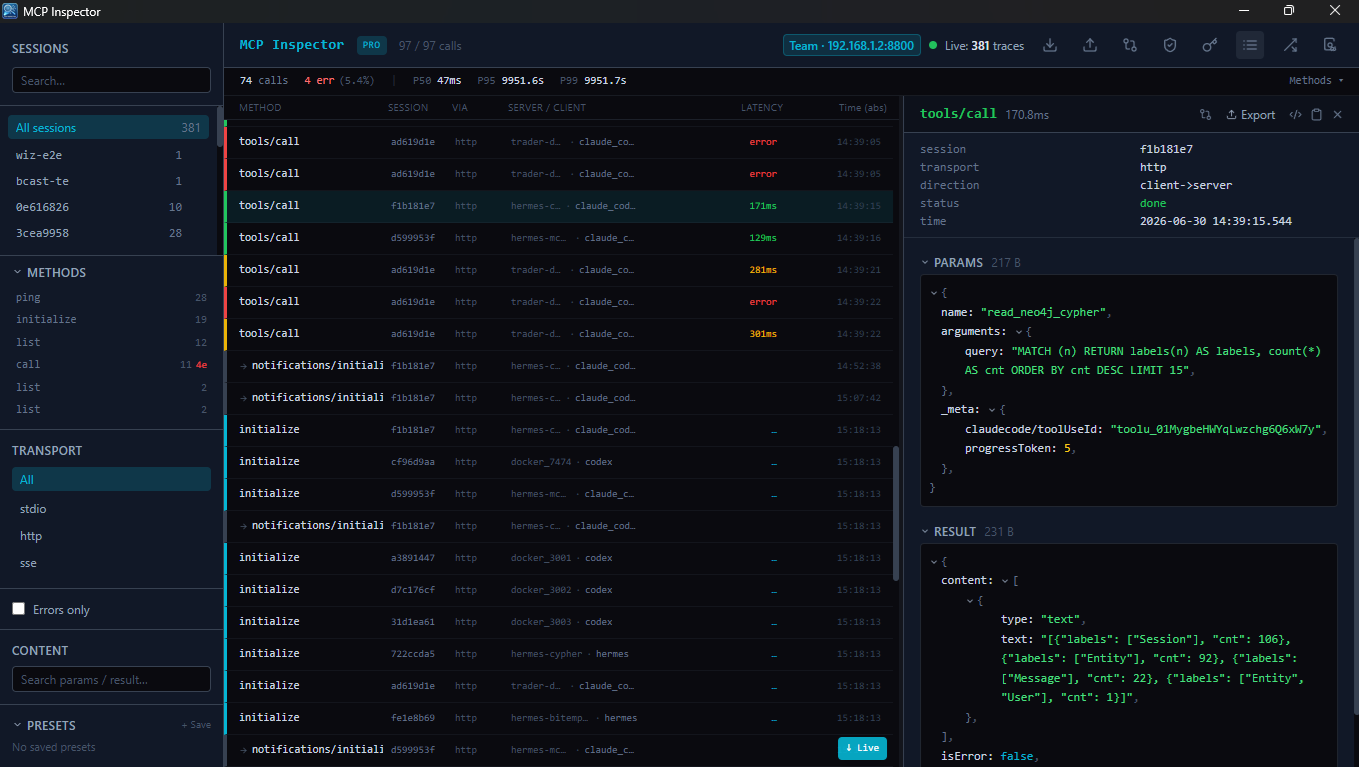1359x767 pixels.
Task: Collapse the arguments object arrow
Action: tap(1018, 331)
